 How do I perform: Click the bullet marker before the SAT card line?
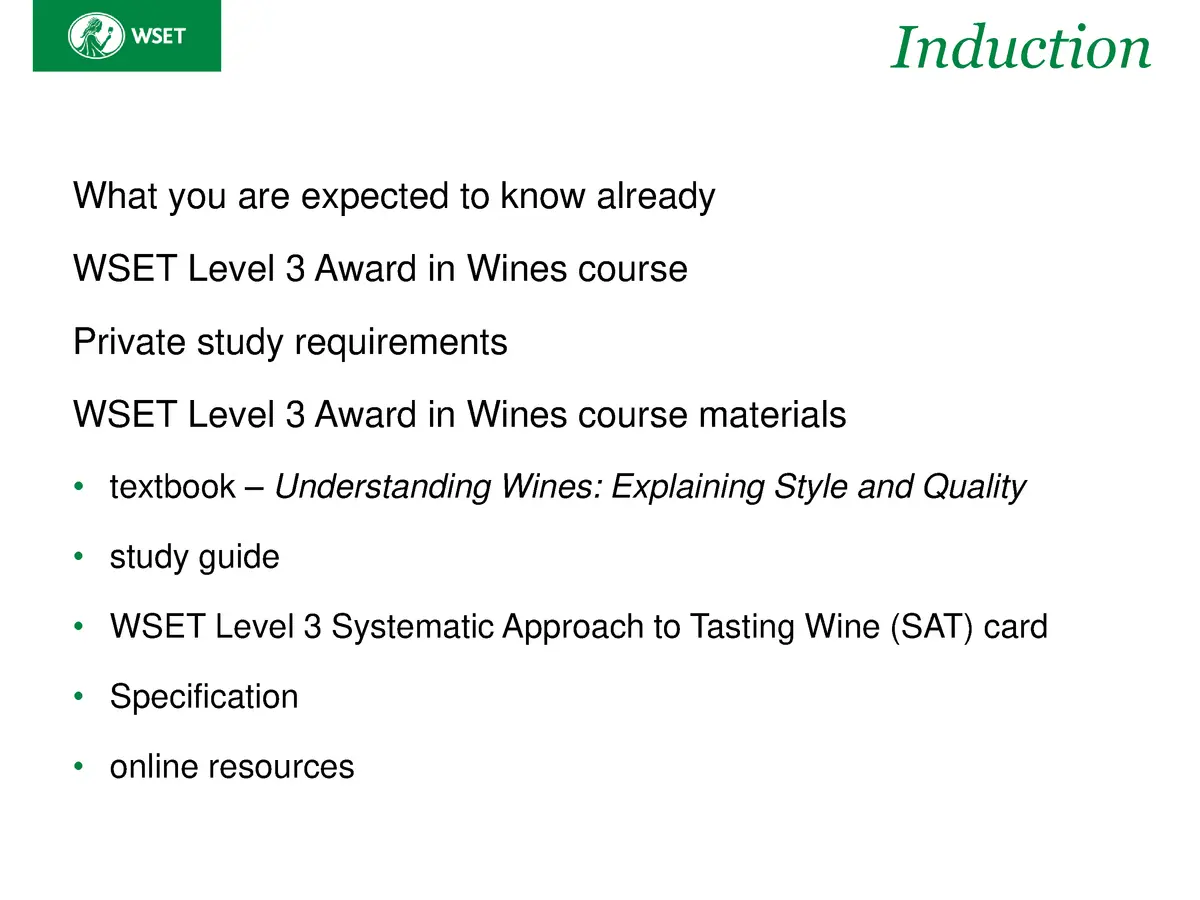[79, 628]
